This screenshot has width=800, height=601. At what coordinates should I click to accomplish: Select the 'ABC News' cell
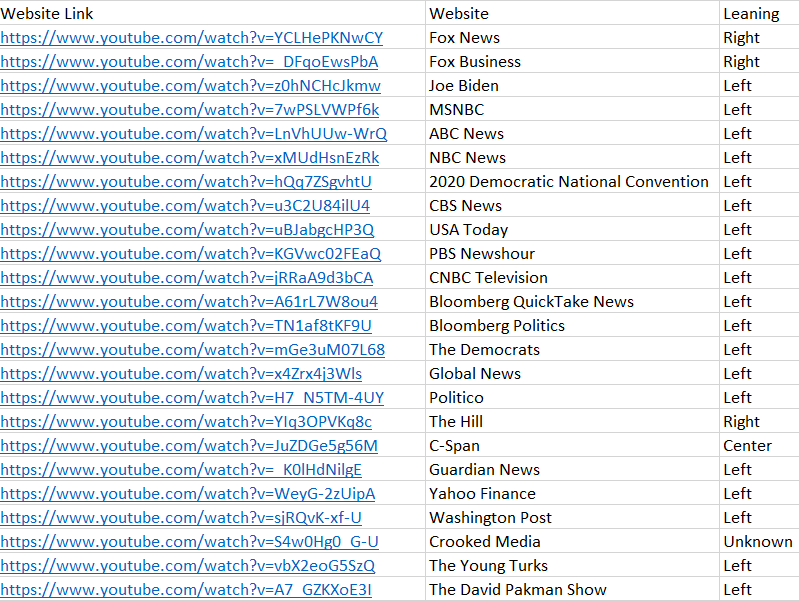coord(572,133)
